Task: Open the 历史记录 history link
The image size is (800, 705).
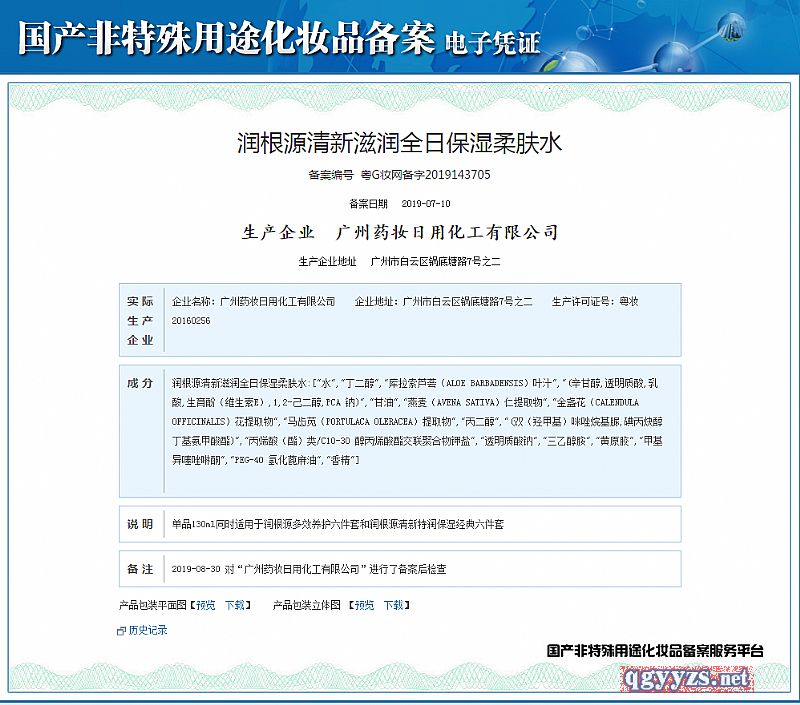Action: point(148,630)
